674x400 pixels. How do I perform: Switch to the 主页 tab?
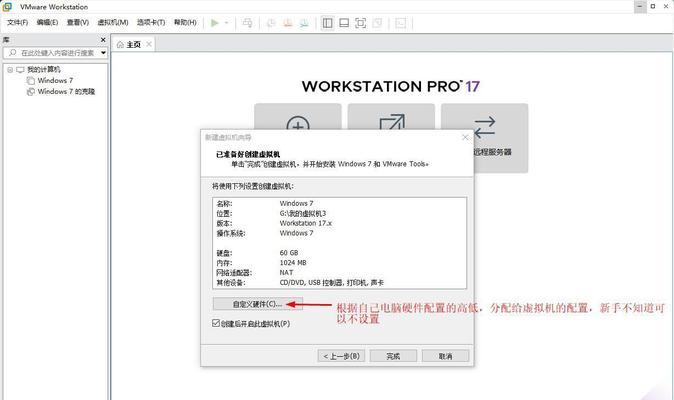click(133, 44)
